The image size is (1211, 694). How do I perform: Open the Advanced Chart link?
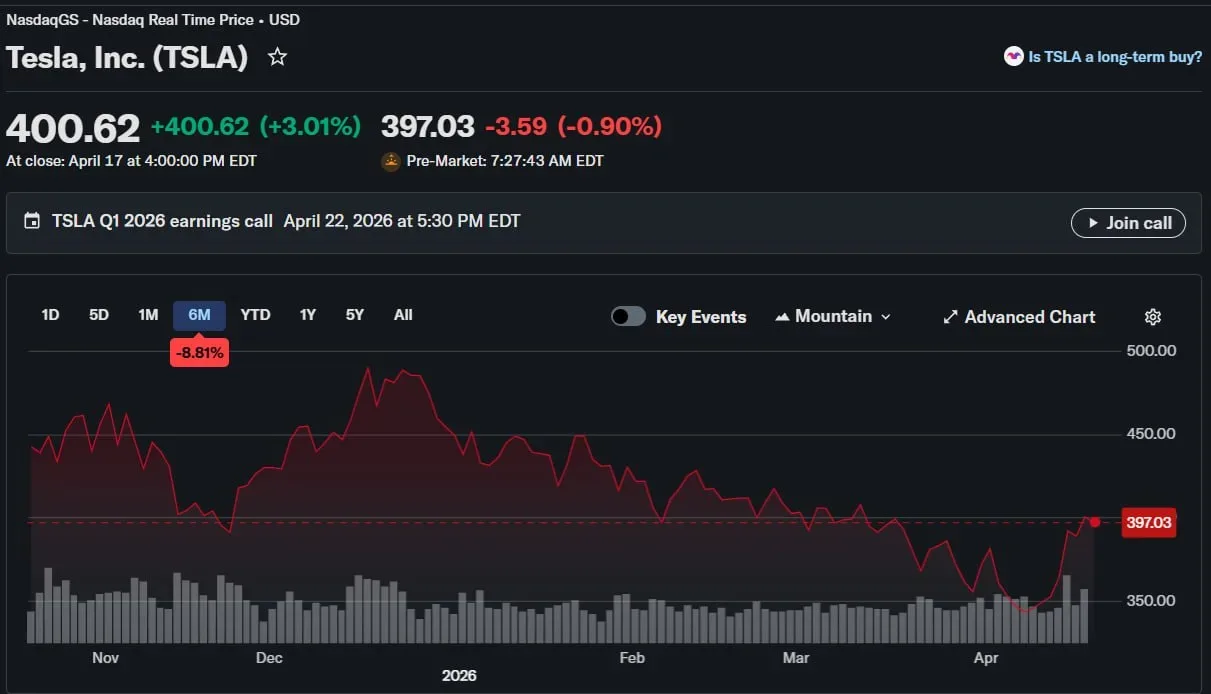[1029, 317]
